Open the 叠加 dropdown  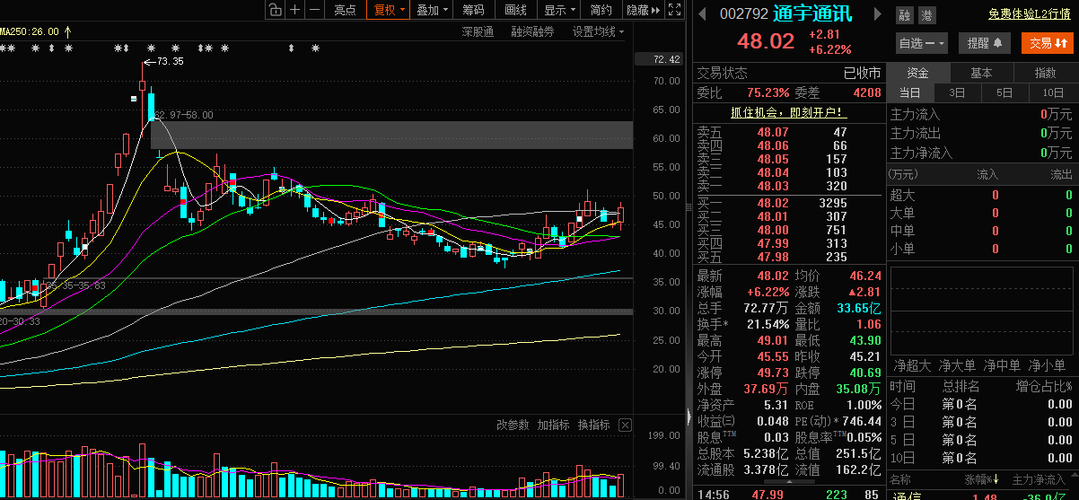(432, 10)
